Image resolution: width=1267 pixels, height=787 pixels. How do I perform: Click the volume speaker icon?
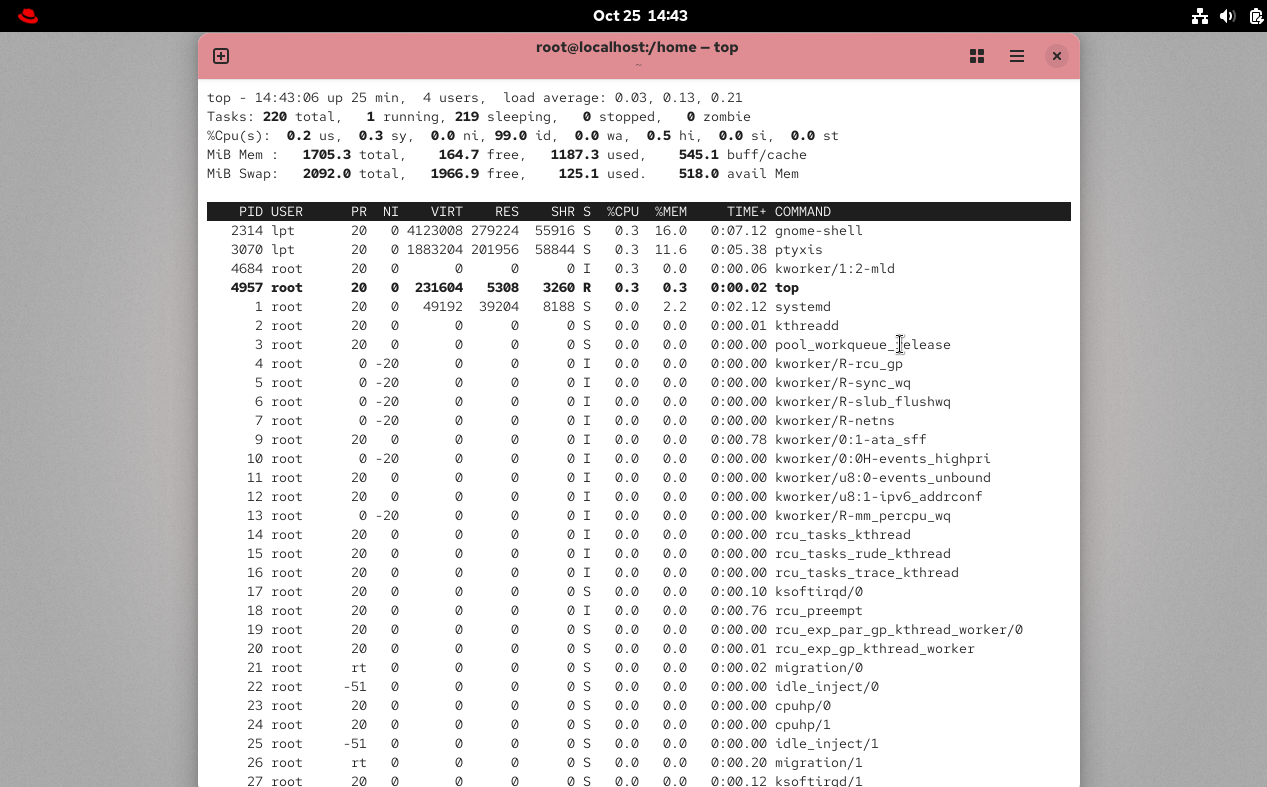tap(1227, 16)
